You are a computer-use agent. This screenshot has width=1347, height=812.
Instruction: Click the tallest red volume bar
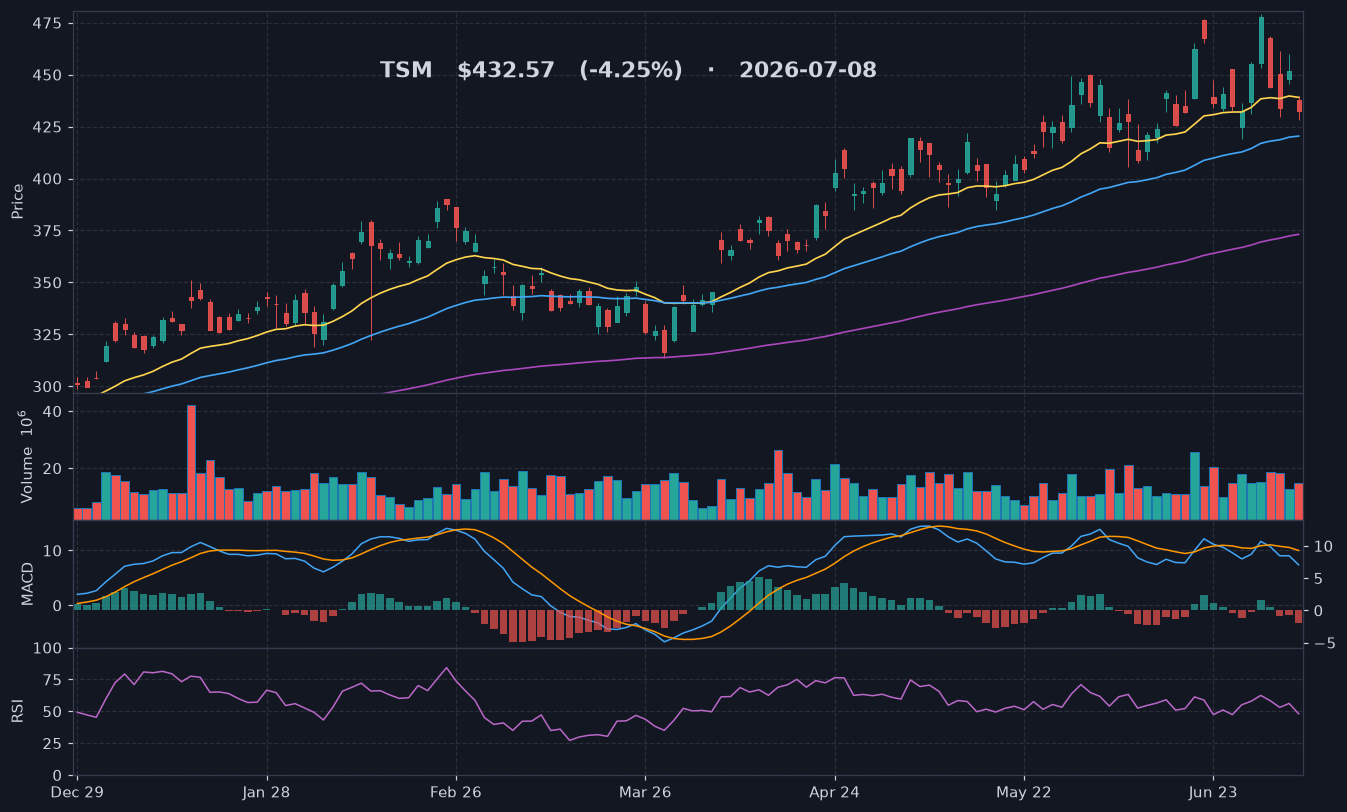[191, 462]
